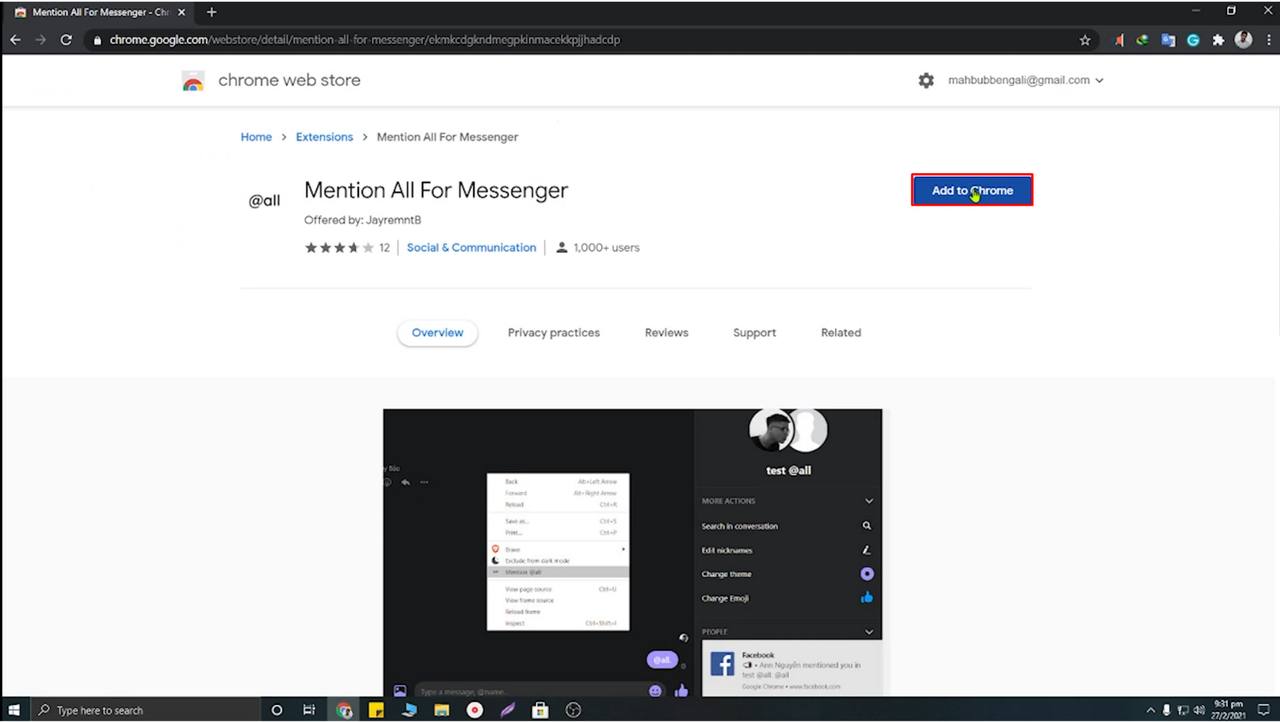Switch to the Related tab
Image resolution: width=1280 pixels, height=722 pixels.
pyautogui.click(x=841, y=333)
